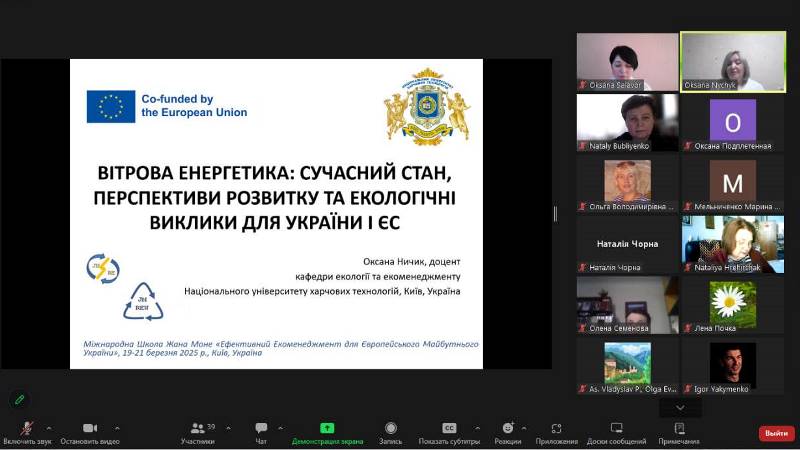The height and width of the screenshot is (450, 800).
Task: Select Ольга Володимирівна participant tile
Action: pos(628,184)
